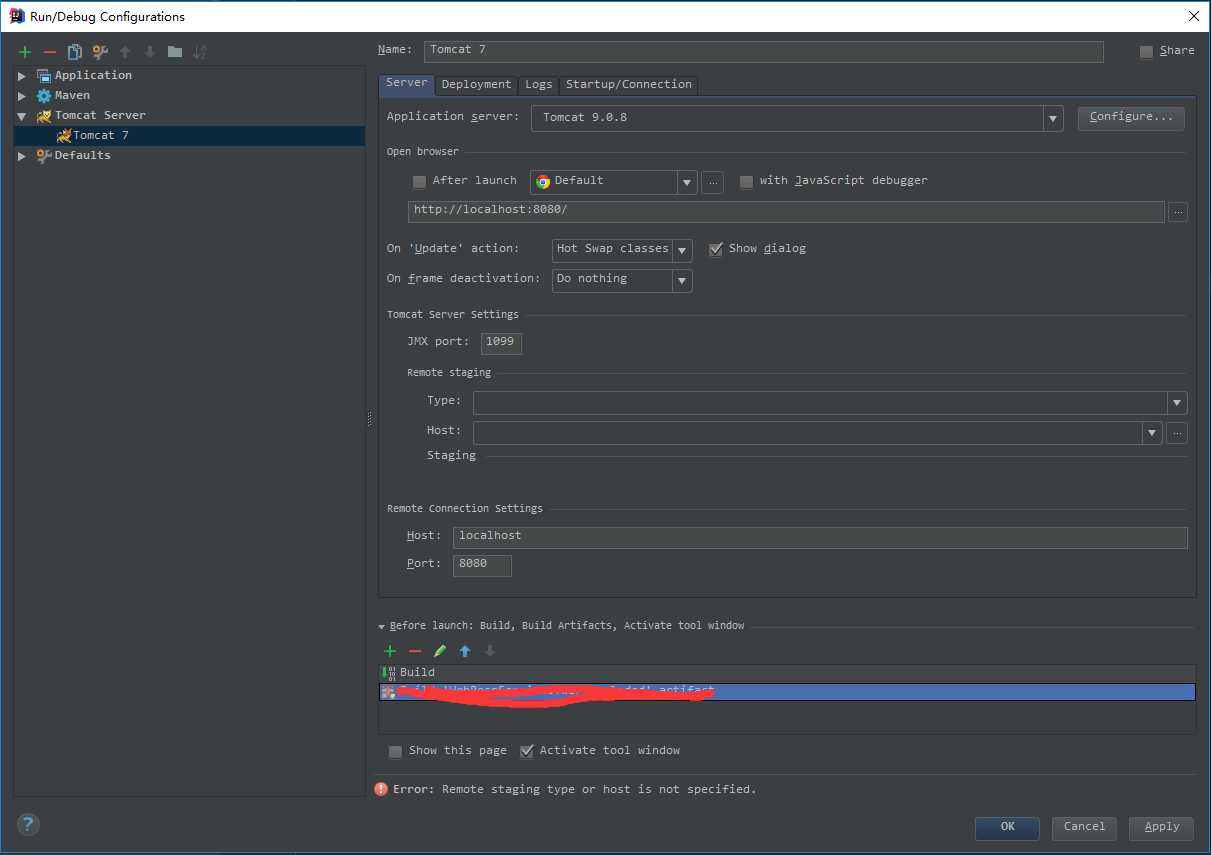Open remote host ellipsis button
This screenshot has height=855, width=1211.
pos(1177,433)
